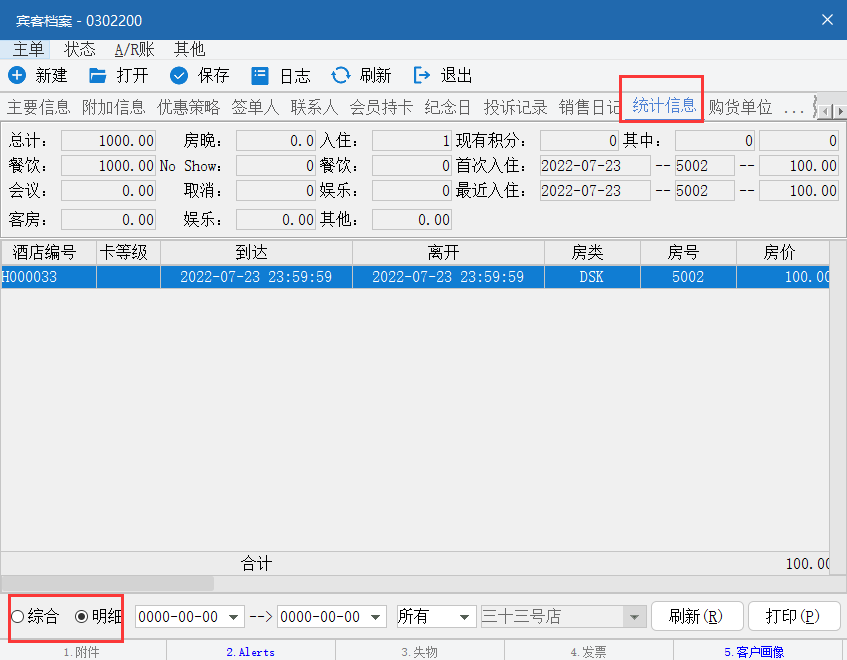Switch to 销售日记 tab
The height and width of the screenshot is (660, 847).
point(589,107)
